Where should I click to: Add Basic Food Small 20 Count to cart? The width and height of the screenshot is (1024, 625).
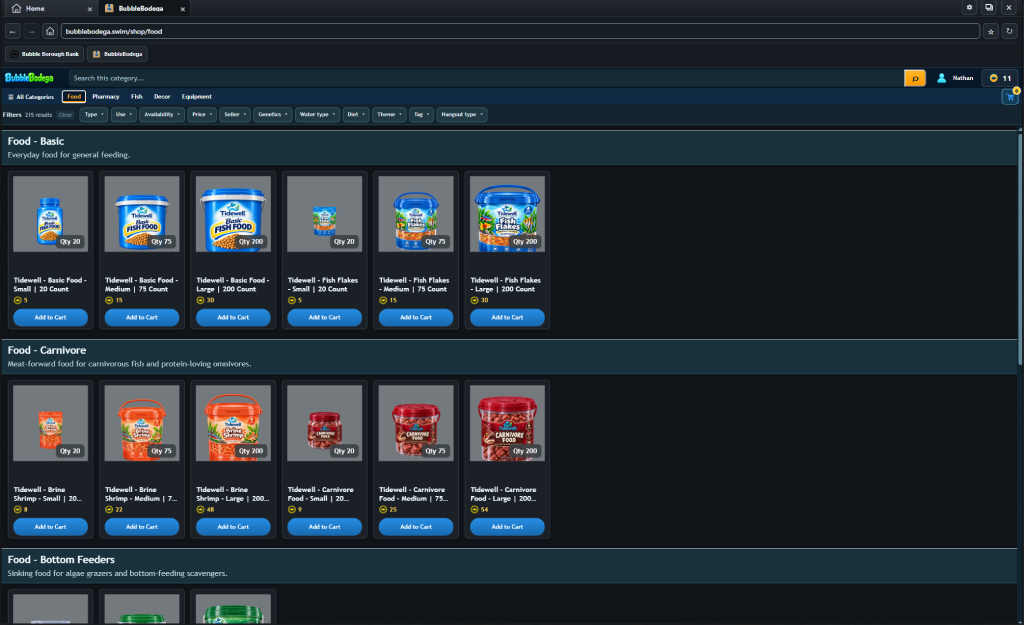tap(50, 317)
